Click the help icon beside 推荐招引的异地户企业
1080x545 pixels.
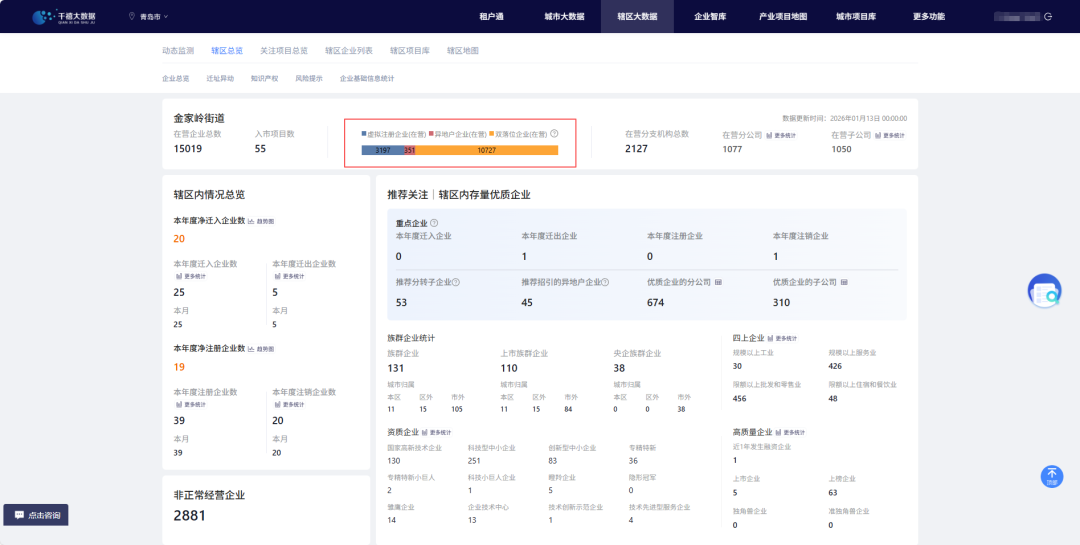point(605,282)
